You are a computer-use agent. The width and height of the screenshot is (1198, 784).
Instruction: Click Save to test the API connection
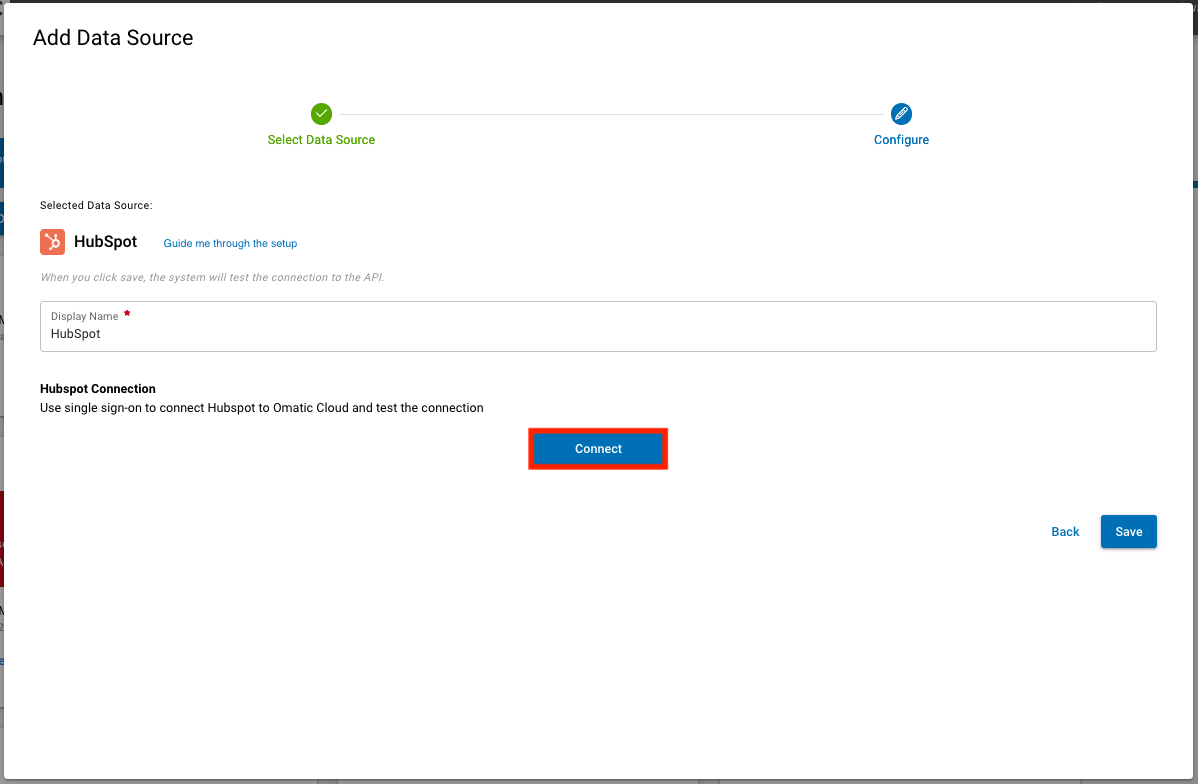pos(1128,531)
